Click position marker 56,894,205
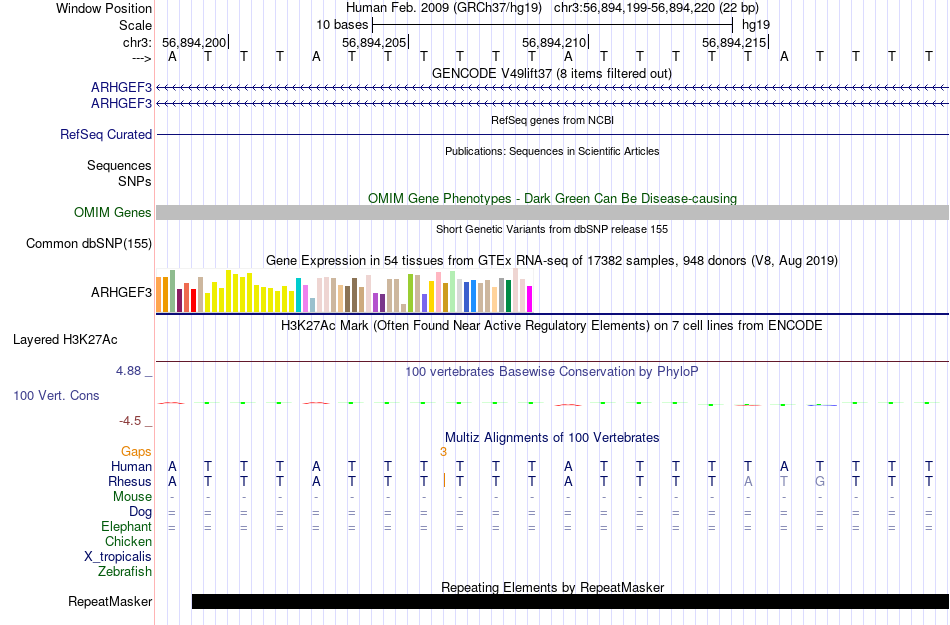This screenshot has width=950, height=625. click(374, 42)
